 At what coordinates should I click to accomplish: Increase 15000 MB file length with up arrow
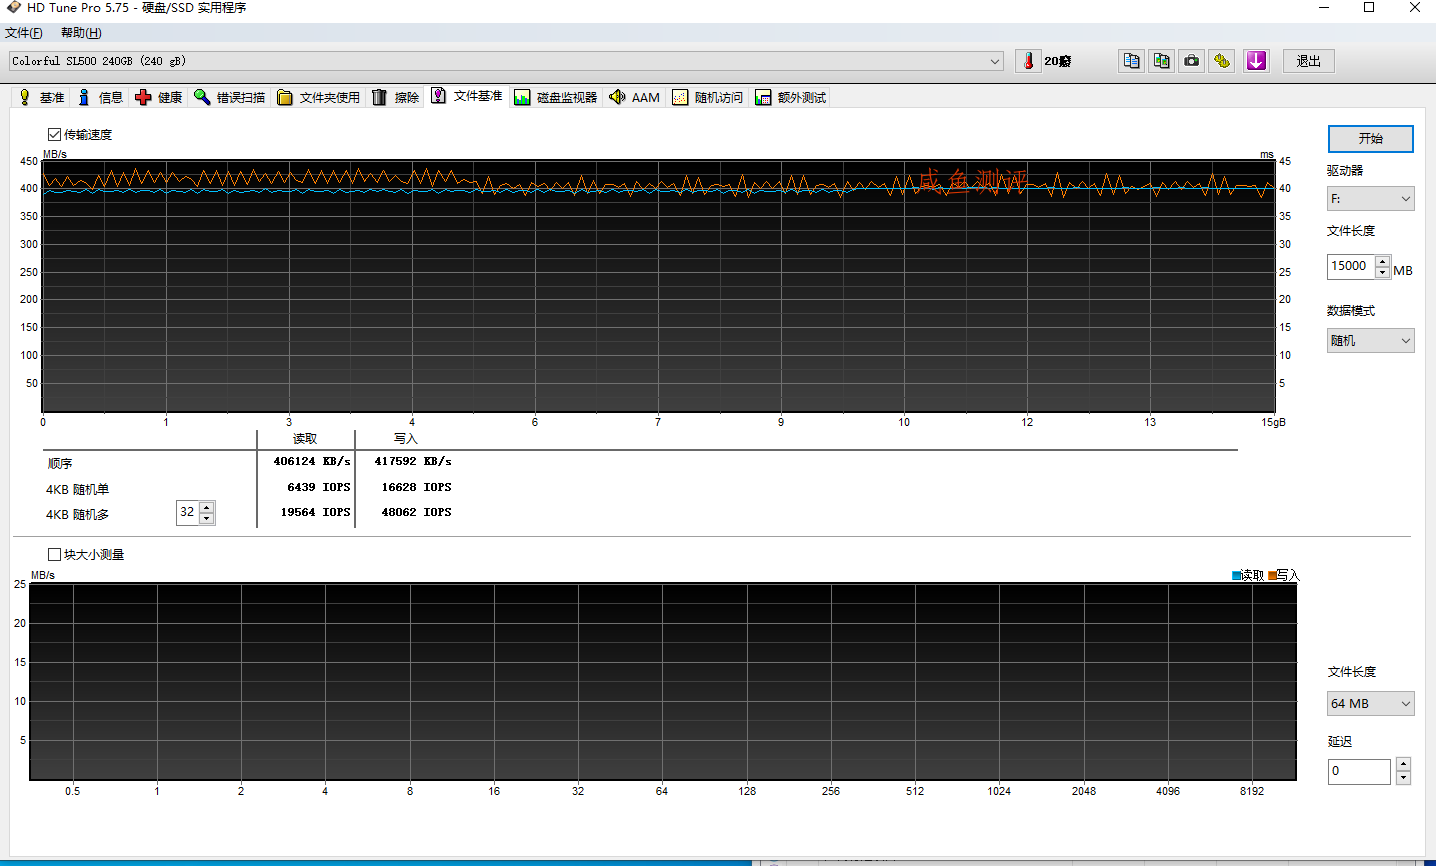click(1382, 262)
